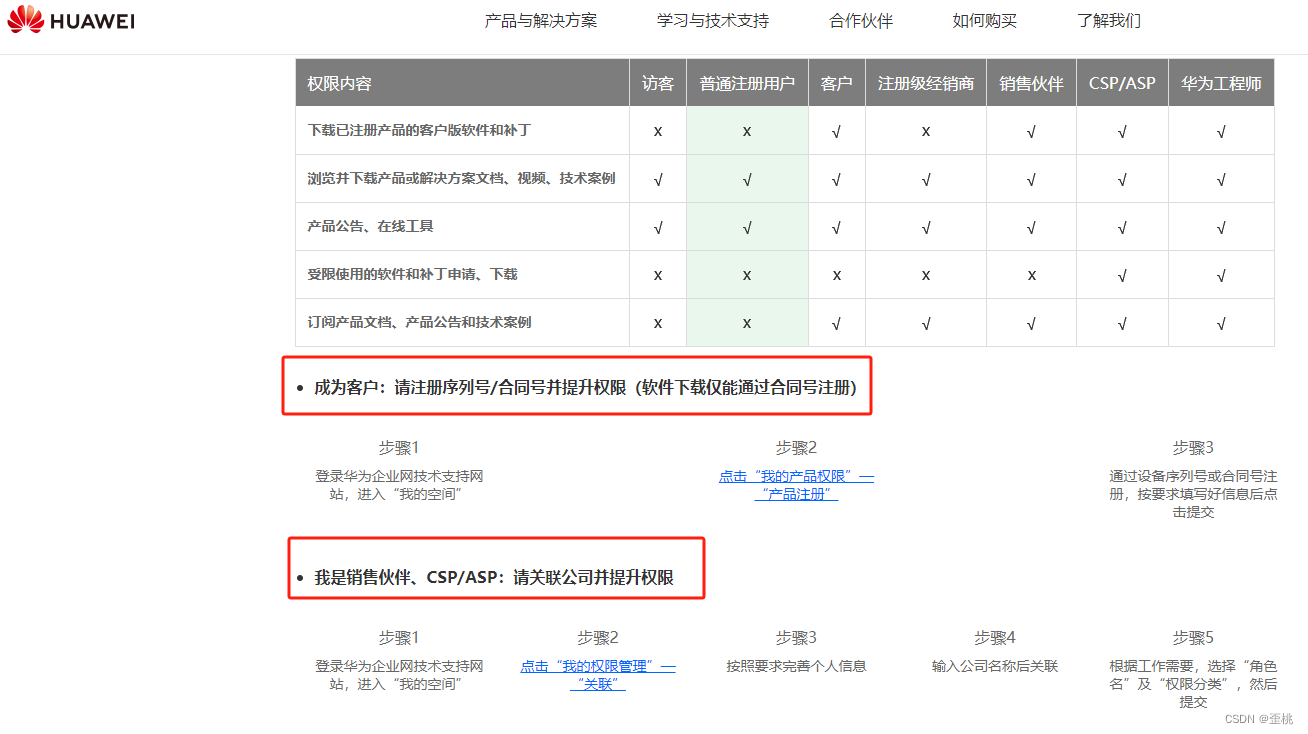Click the 输入公司名称后关联 text
Screen dimensions: 1308x734
pos(995,666)
